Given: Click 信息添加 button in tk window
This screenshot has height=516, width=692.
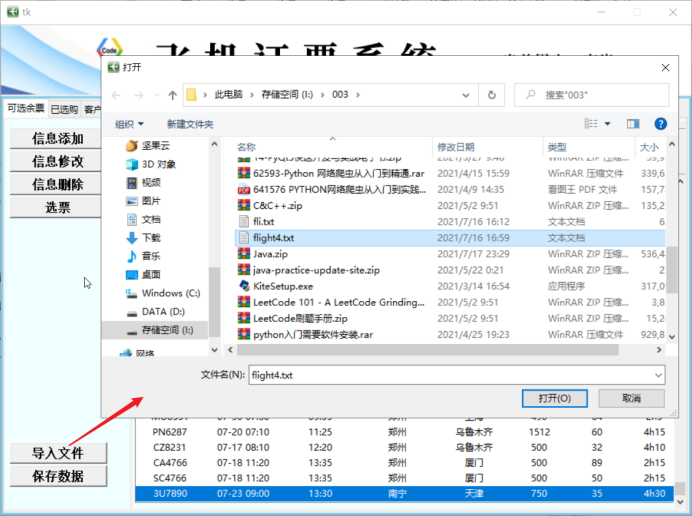Looking at the screenshot, I should [x=57, y=139].
